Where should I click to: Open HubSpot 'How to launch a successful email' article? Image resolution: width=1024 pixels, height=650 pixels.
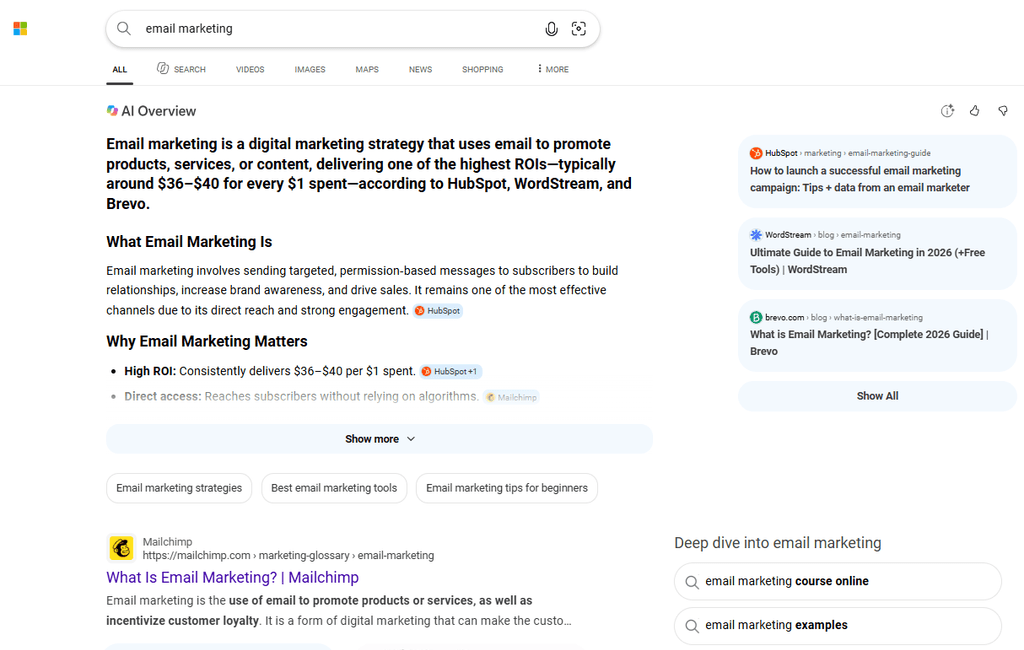pos(859,179)
